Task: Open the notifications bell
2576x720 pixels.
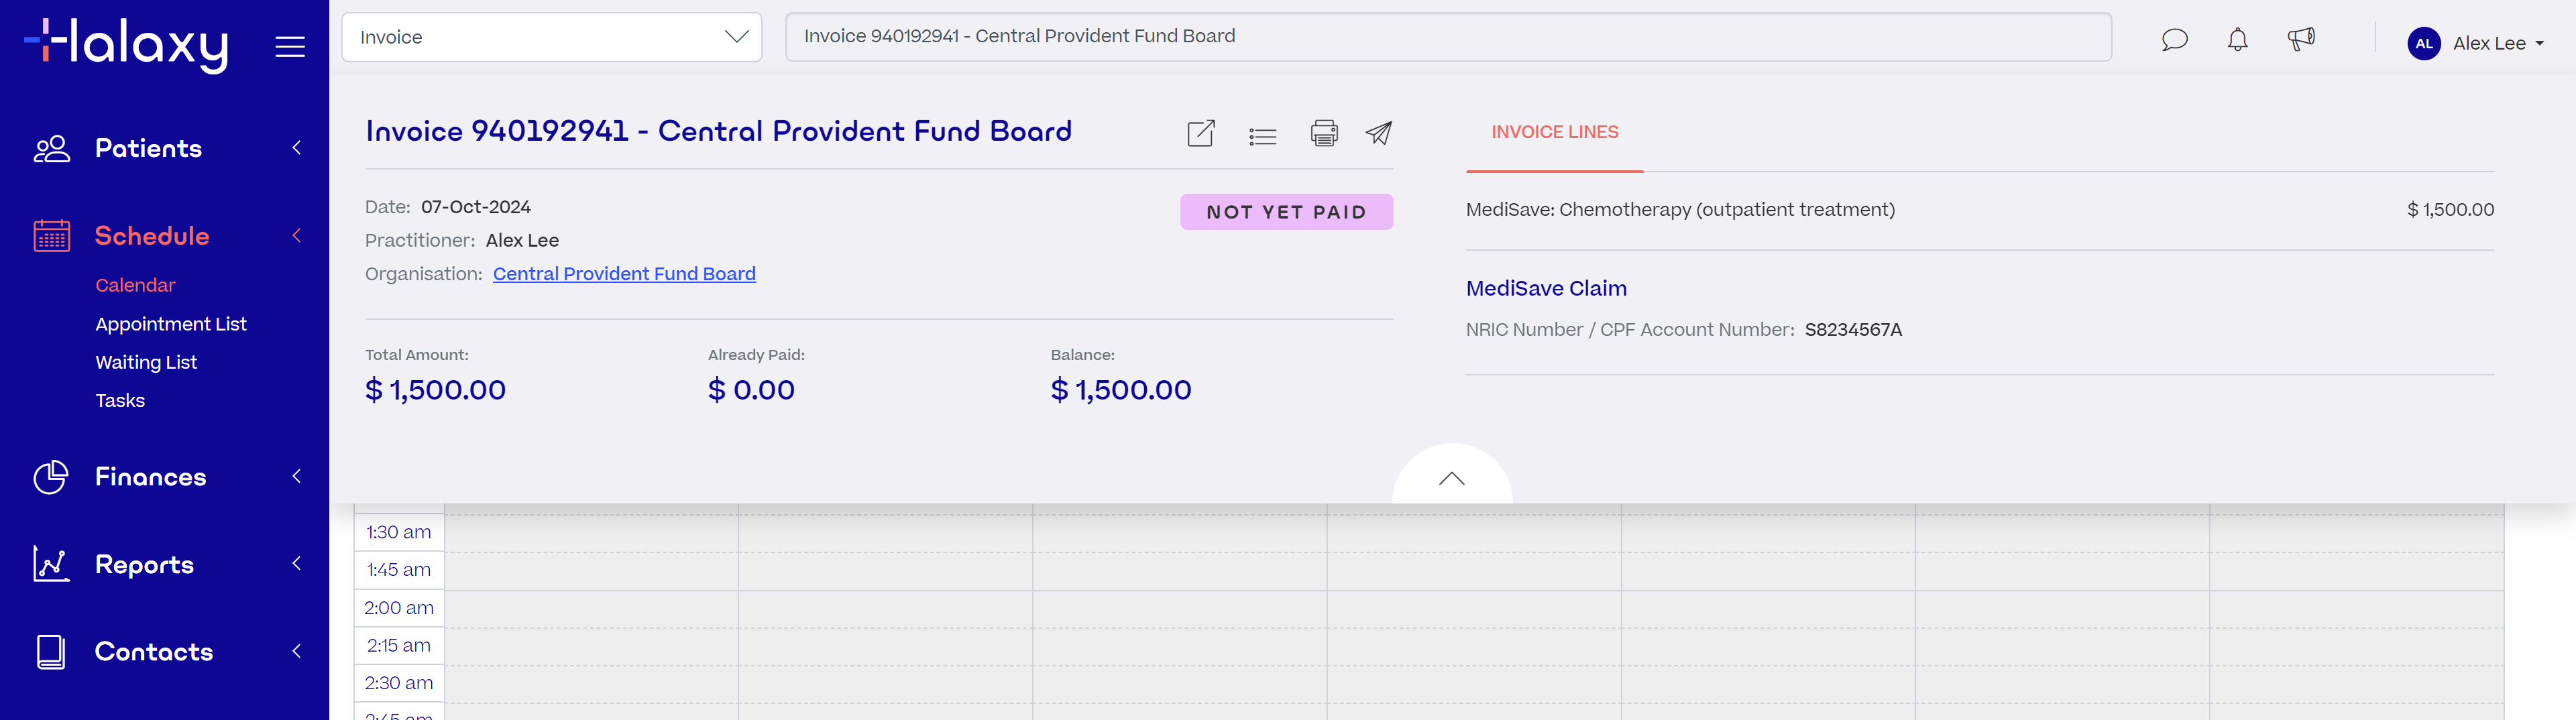Action: [x=2237, y=40]
